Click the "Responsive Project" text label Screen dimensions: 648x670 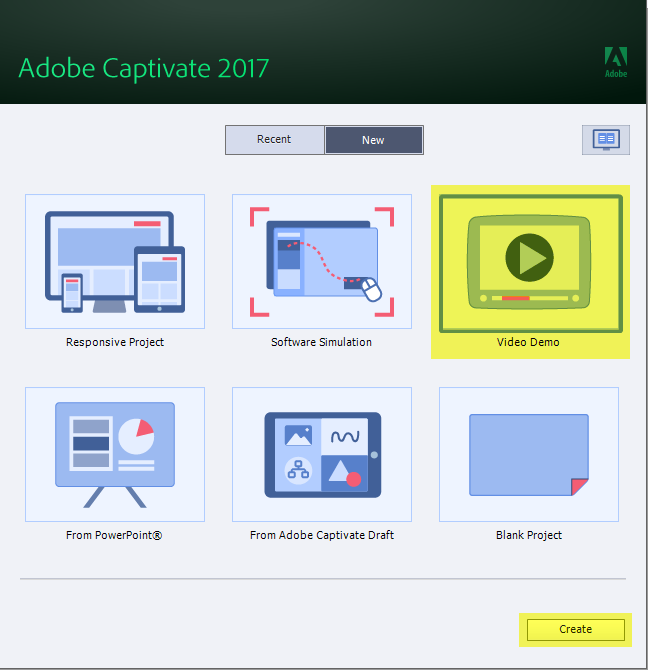115,342
